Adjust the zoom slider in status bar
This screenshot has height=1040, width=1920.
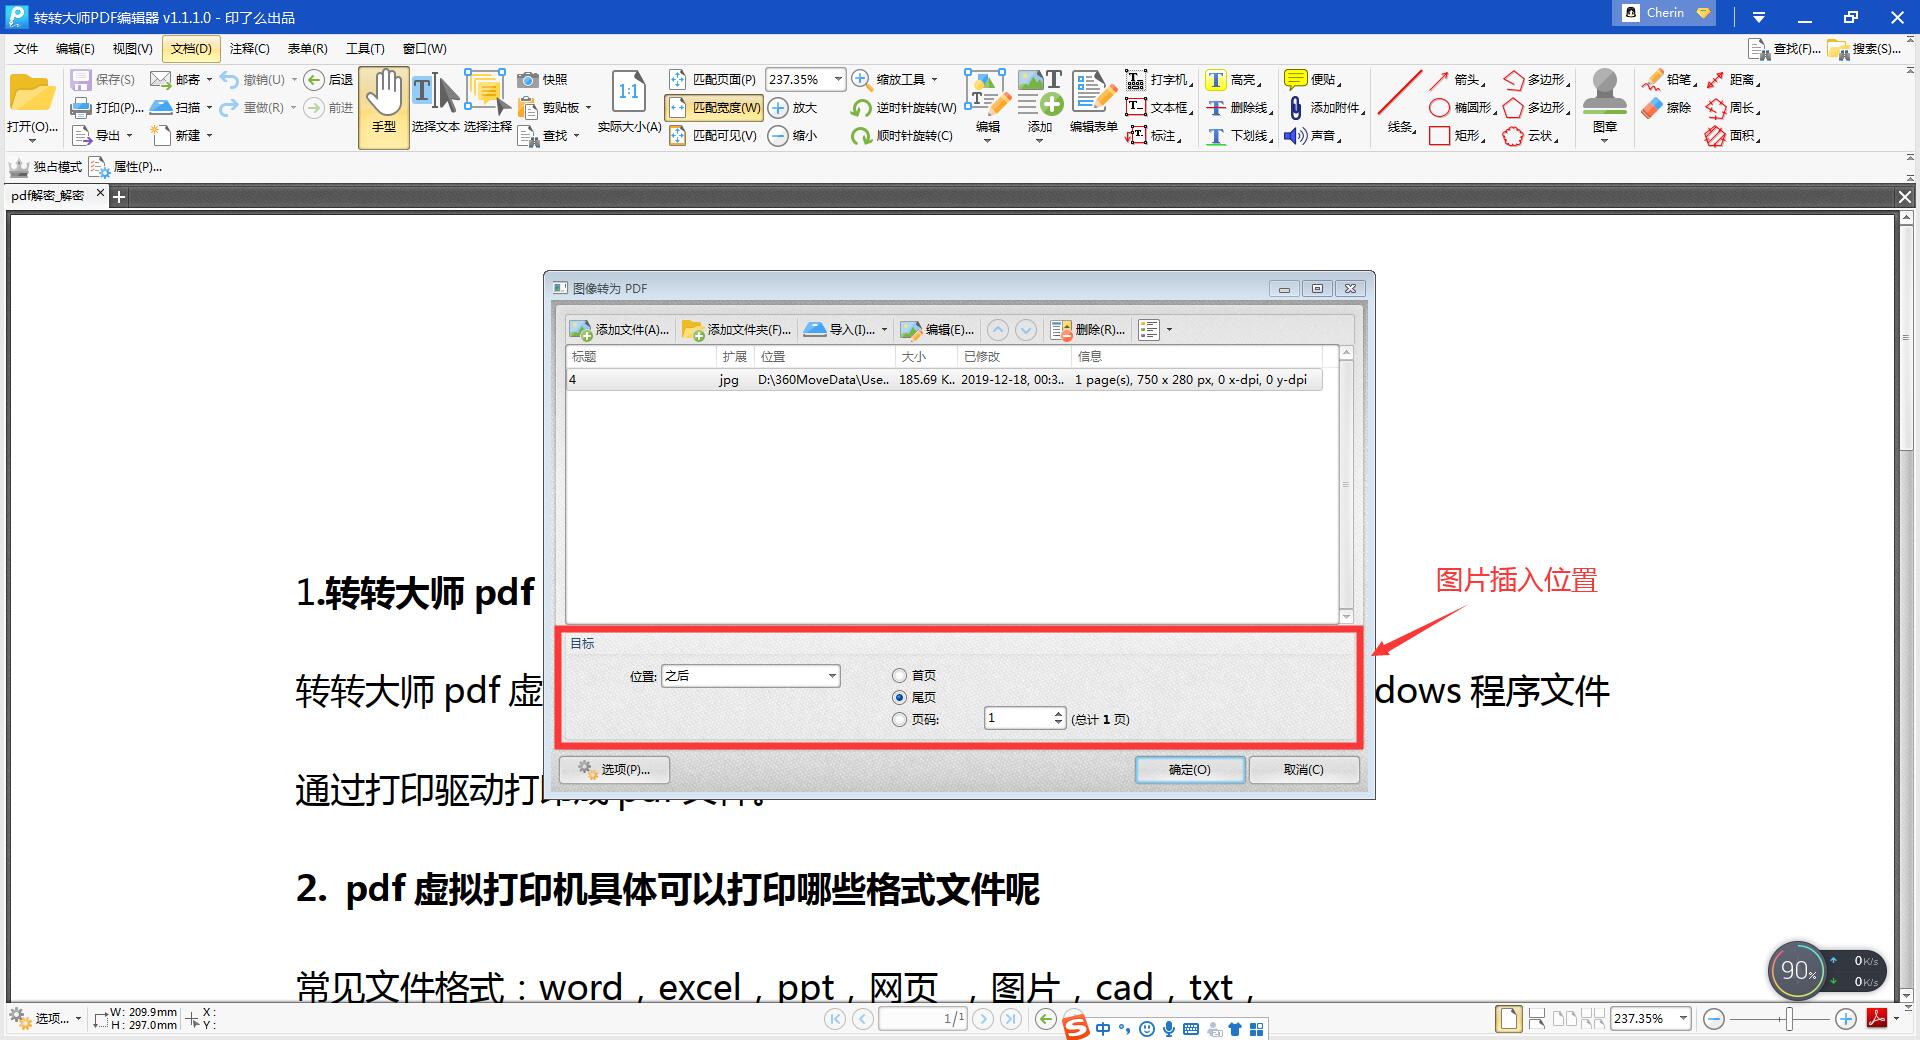[1789, 1019]
